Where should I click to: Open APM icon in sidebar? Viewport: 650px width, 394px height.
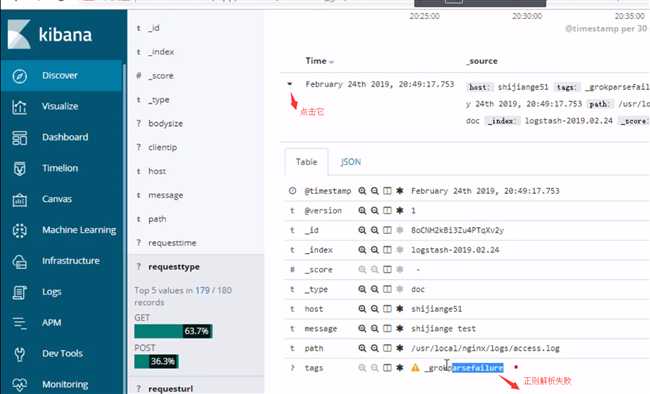point(19,323)
